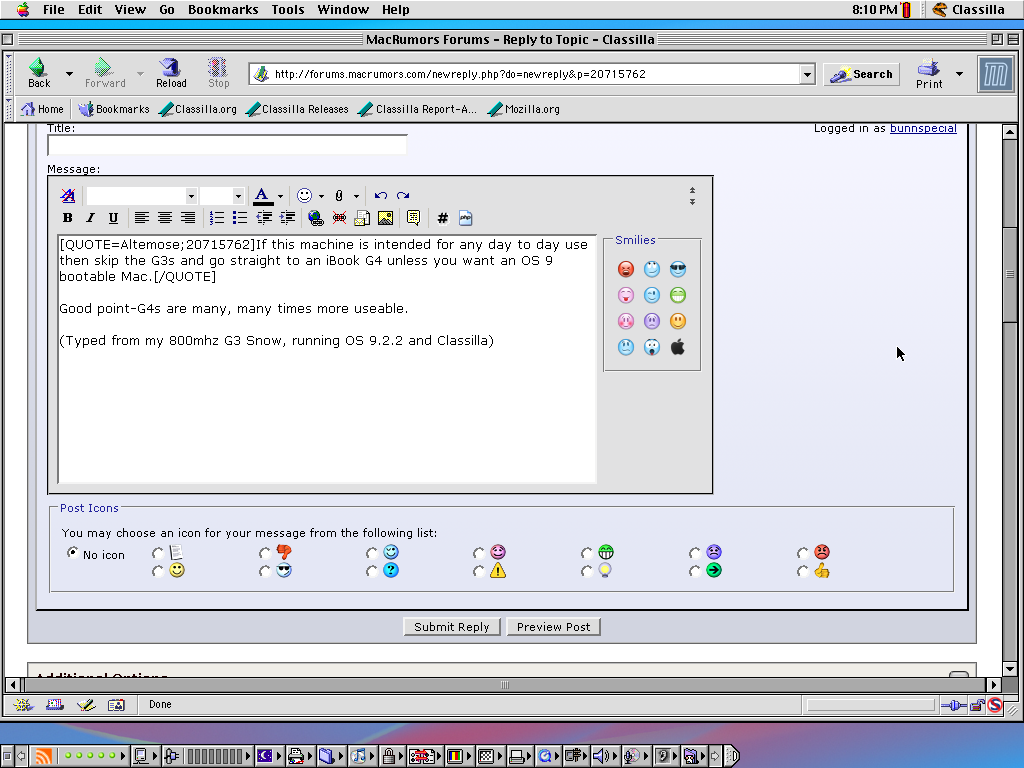Select the document page post icon

click(x=157, y=553)
